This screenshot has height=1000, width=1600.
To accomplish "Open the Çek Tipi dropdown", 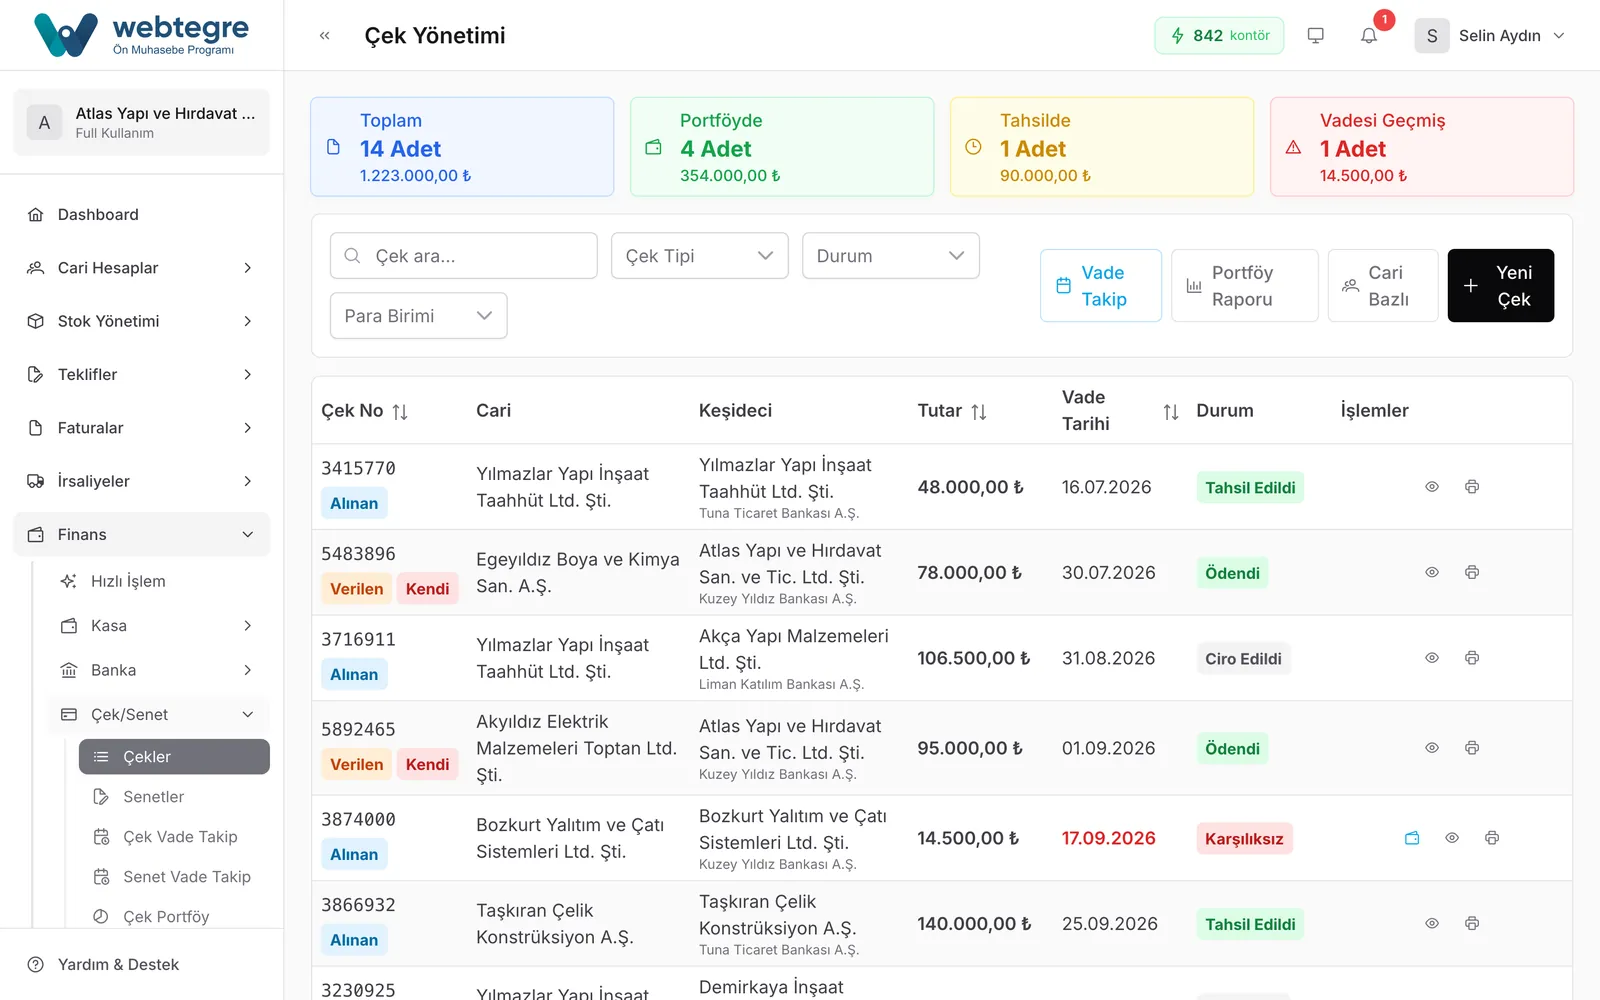I will point(700,256).
